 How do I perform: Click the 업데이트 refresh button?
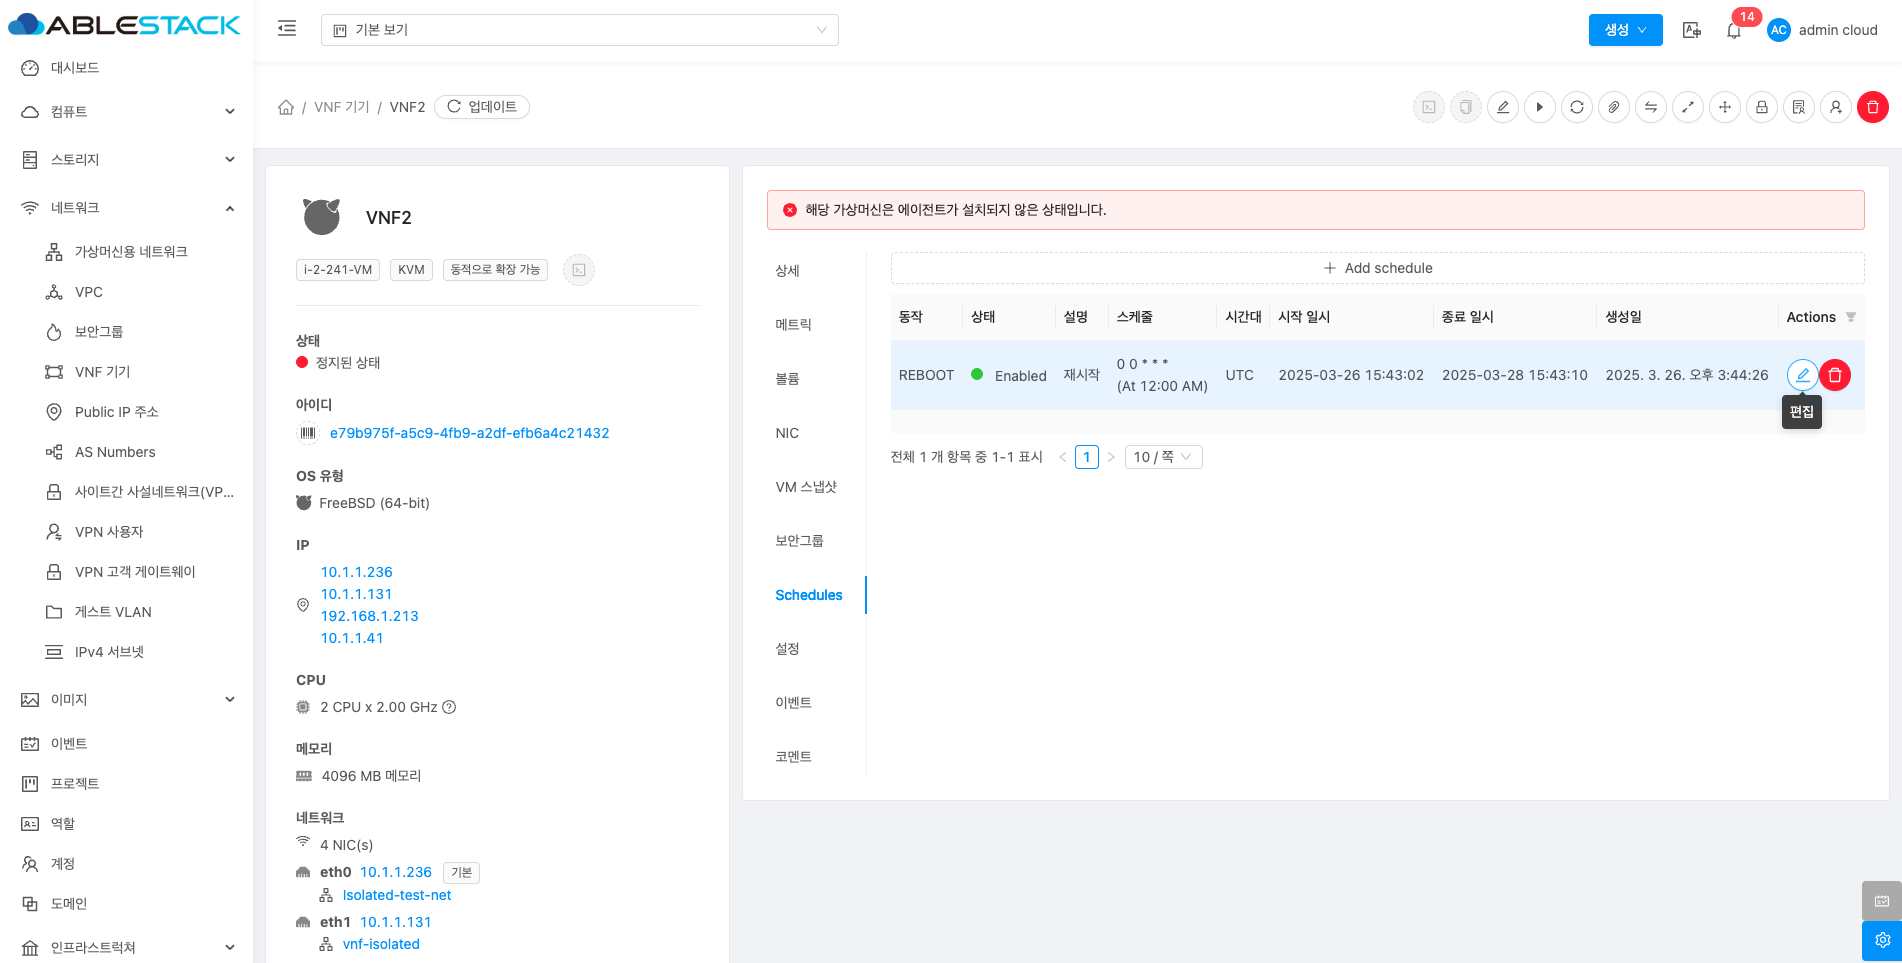point(482,107)
